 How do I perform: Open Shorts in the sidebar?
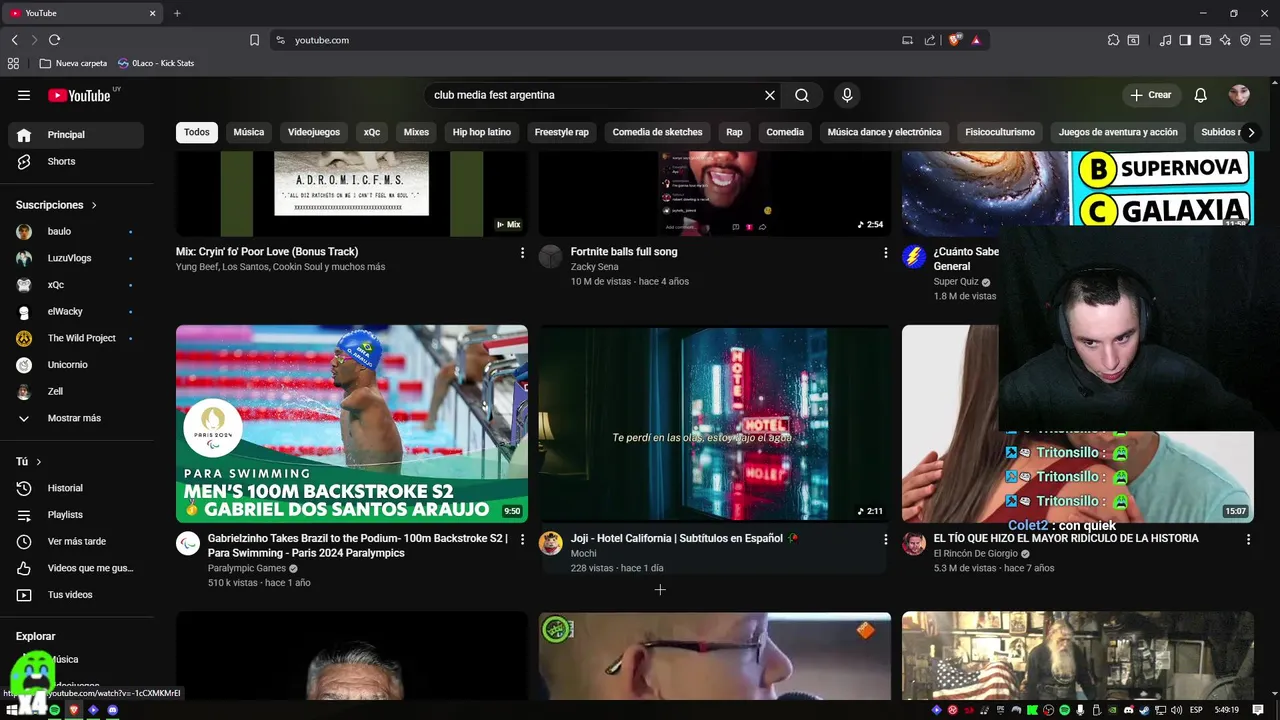[x=76, y=161]
